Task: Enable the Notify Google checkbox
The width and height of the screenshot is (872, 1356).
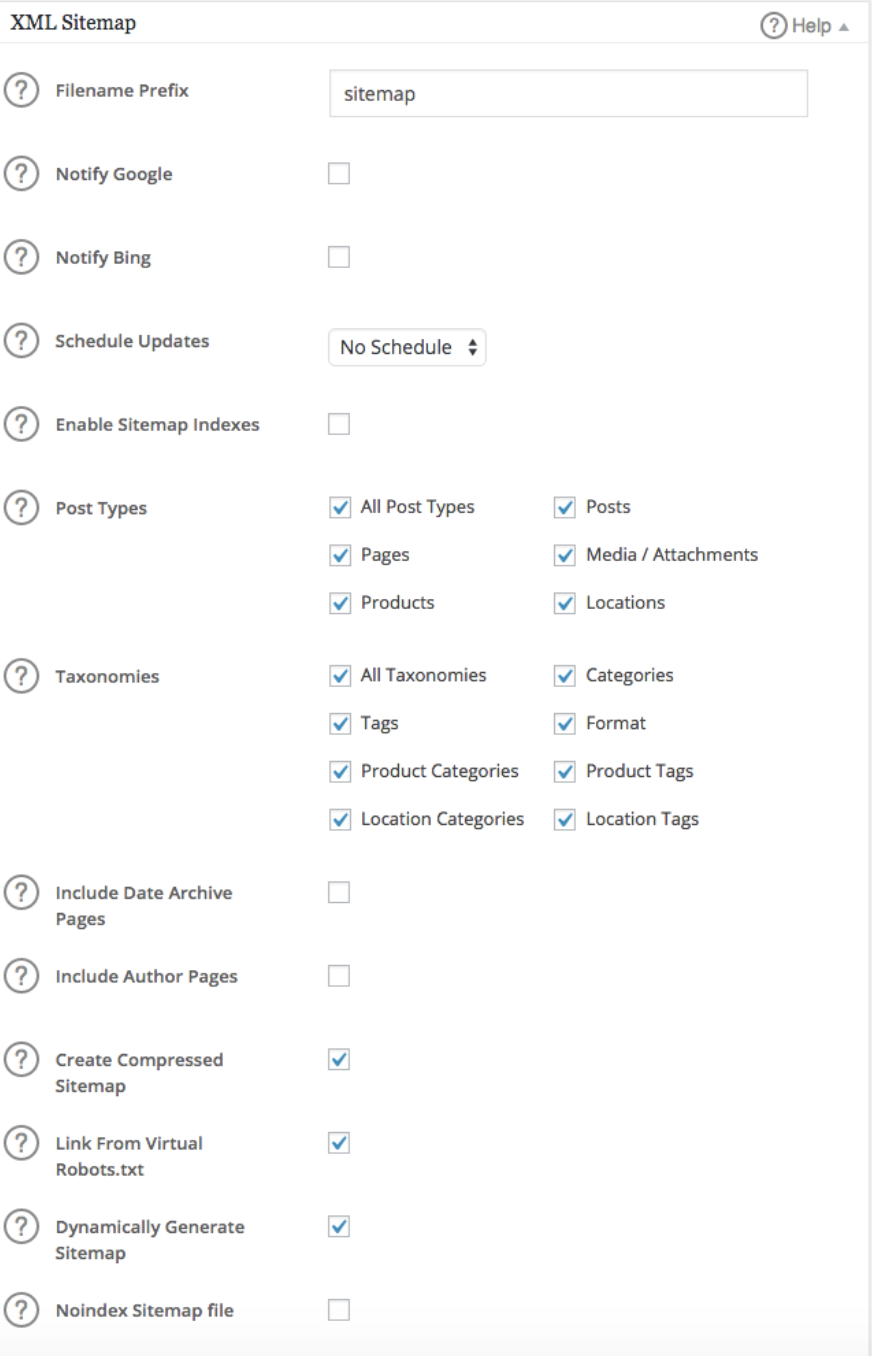Action: point(339,175)
